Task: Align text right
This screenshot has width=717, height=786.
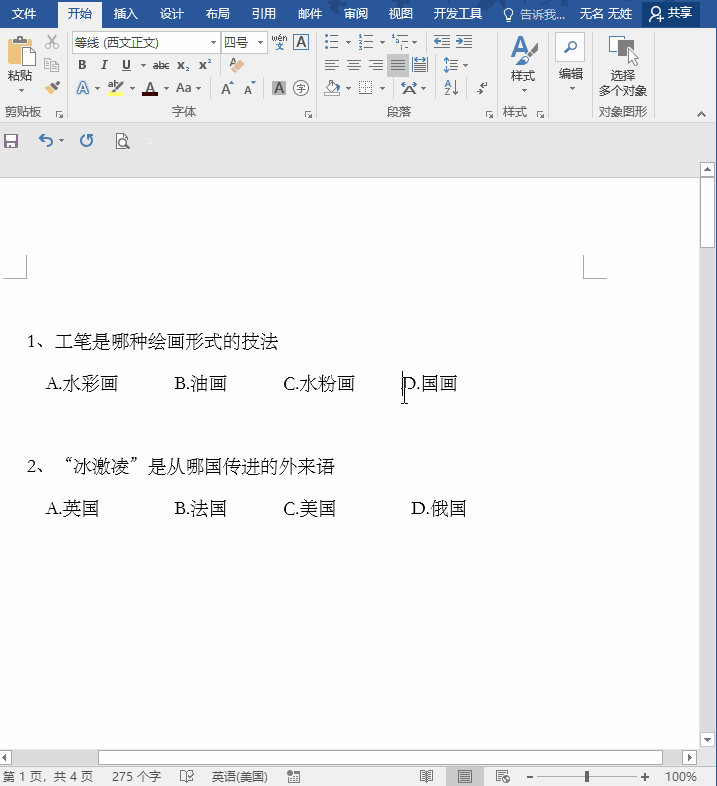Action: click(376, 65)
